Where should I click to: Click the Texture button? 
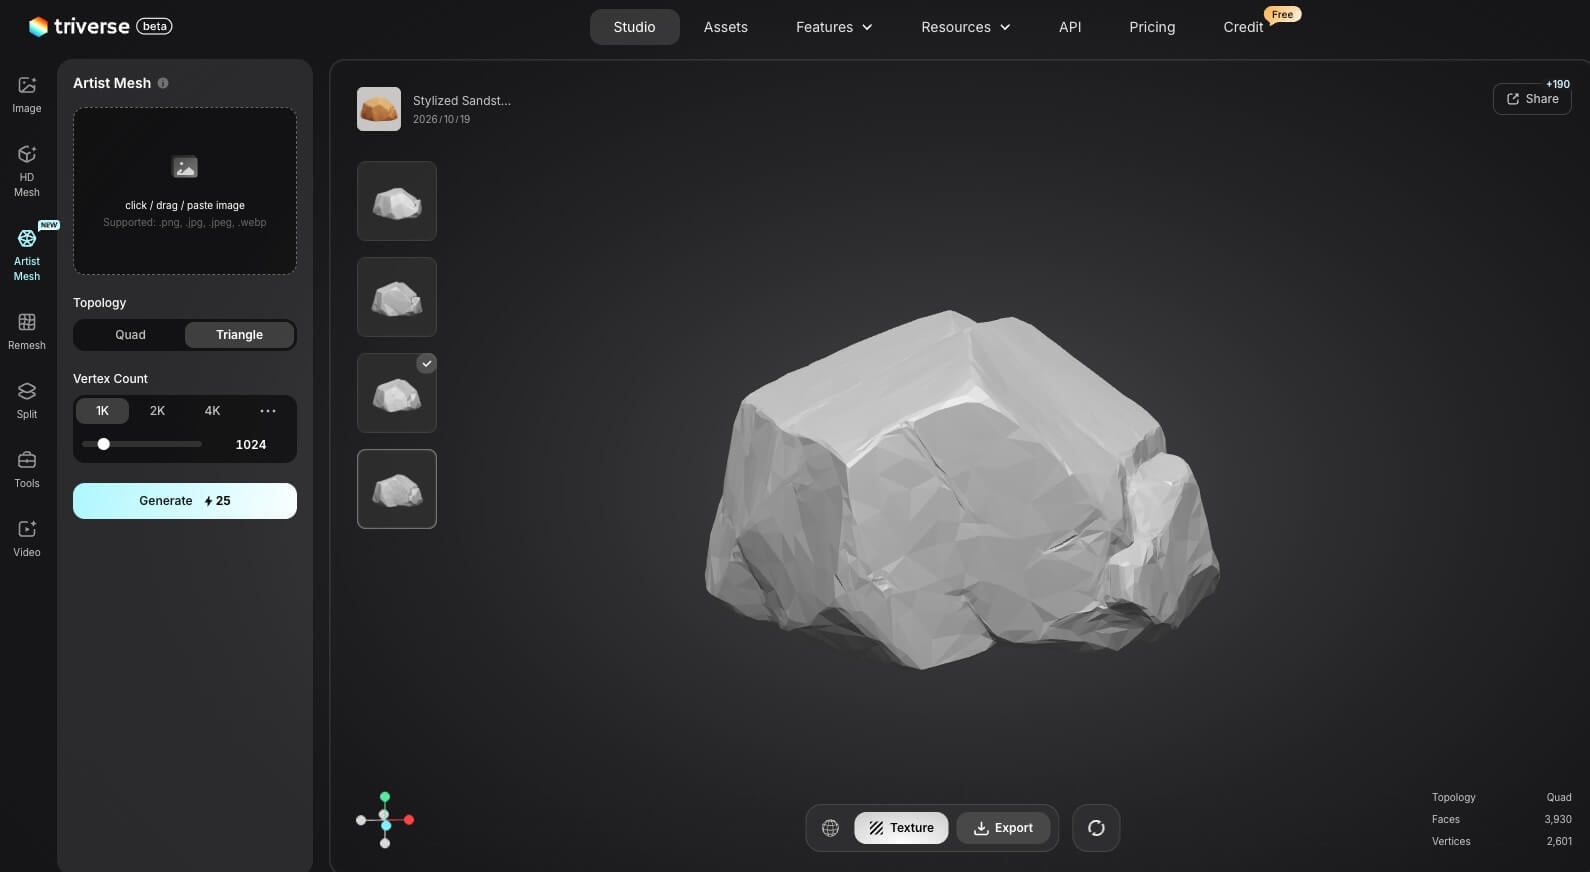click(901, 828)
